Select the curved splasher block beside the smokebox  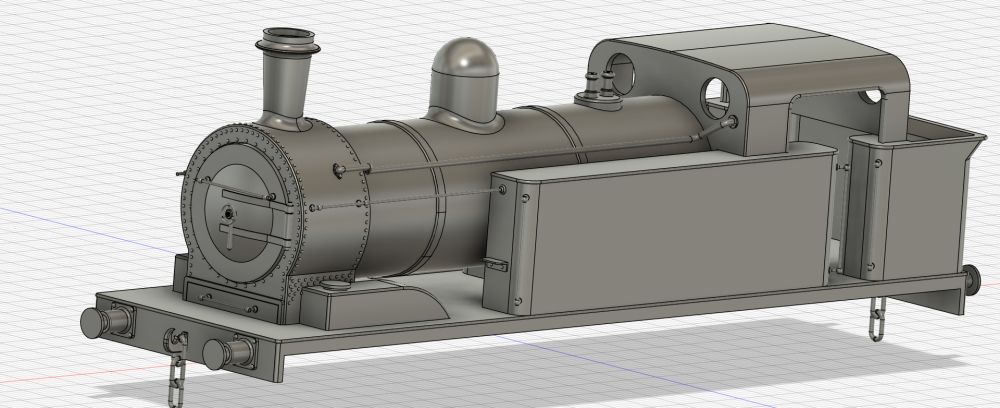click(376, 305)
